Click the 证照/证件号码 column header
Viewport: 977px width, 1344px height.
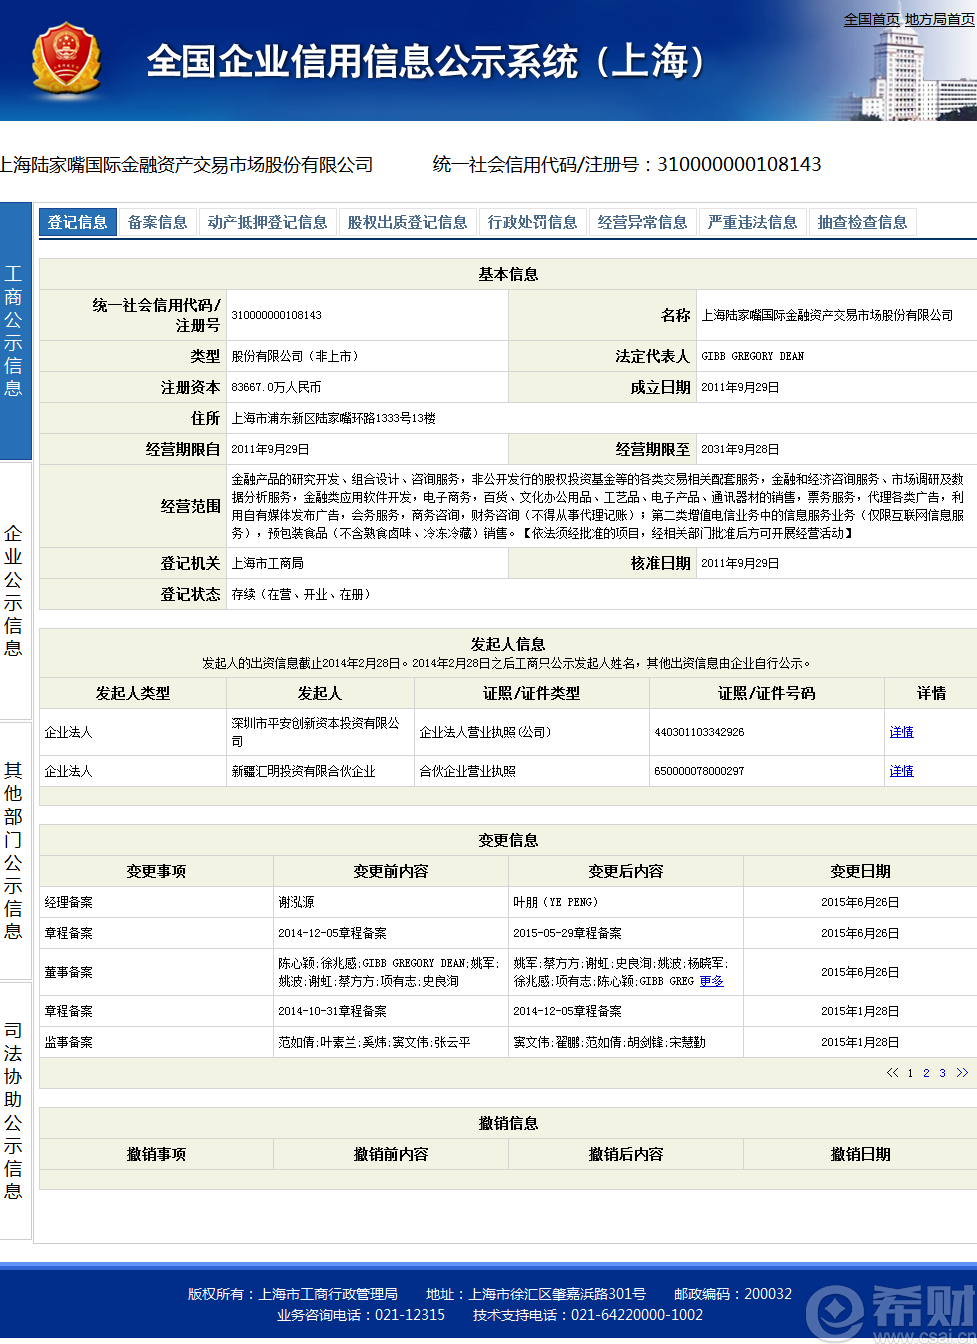[x=766, y=693]
